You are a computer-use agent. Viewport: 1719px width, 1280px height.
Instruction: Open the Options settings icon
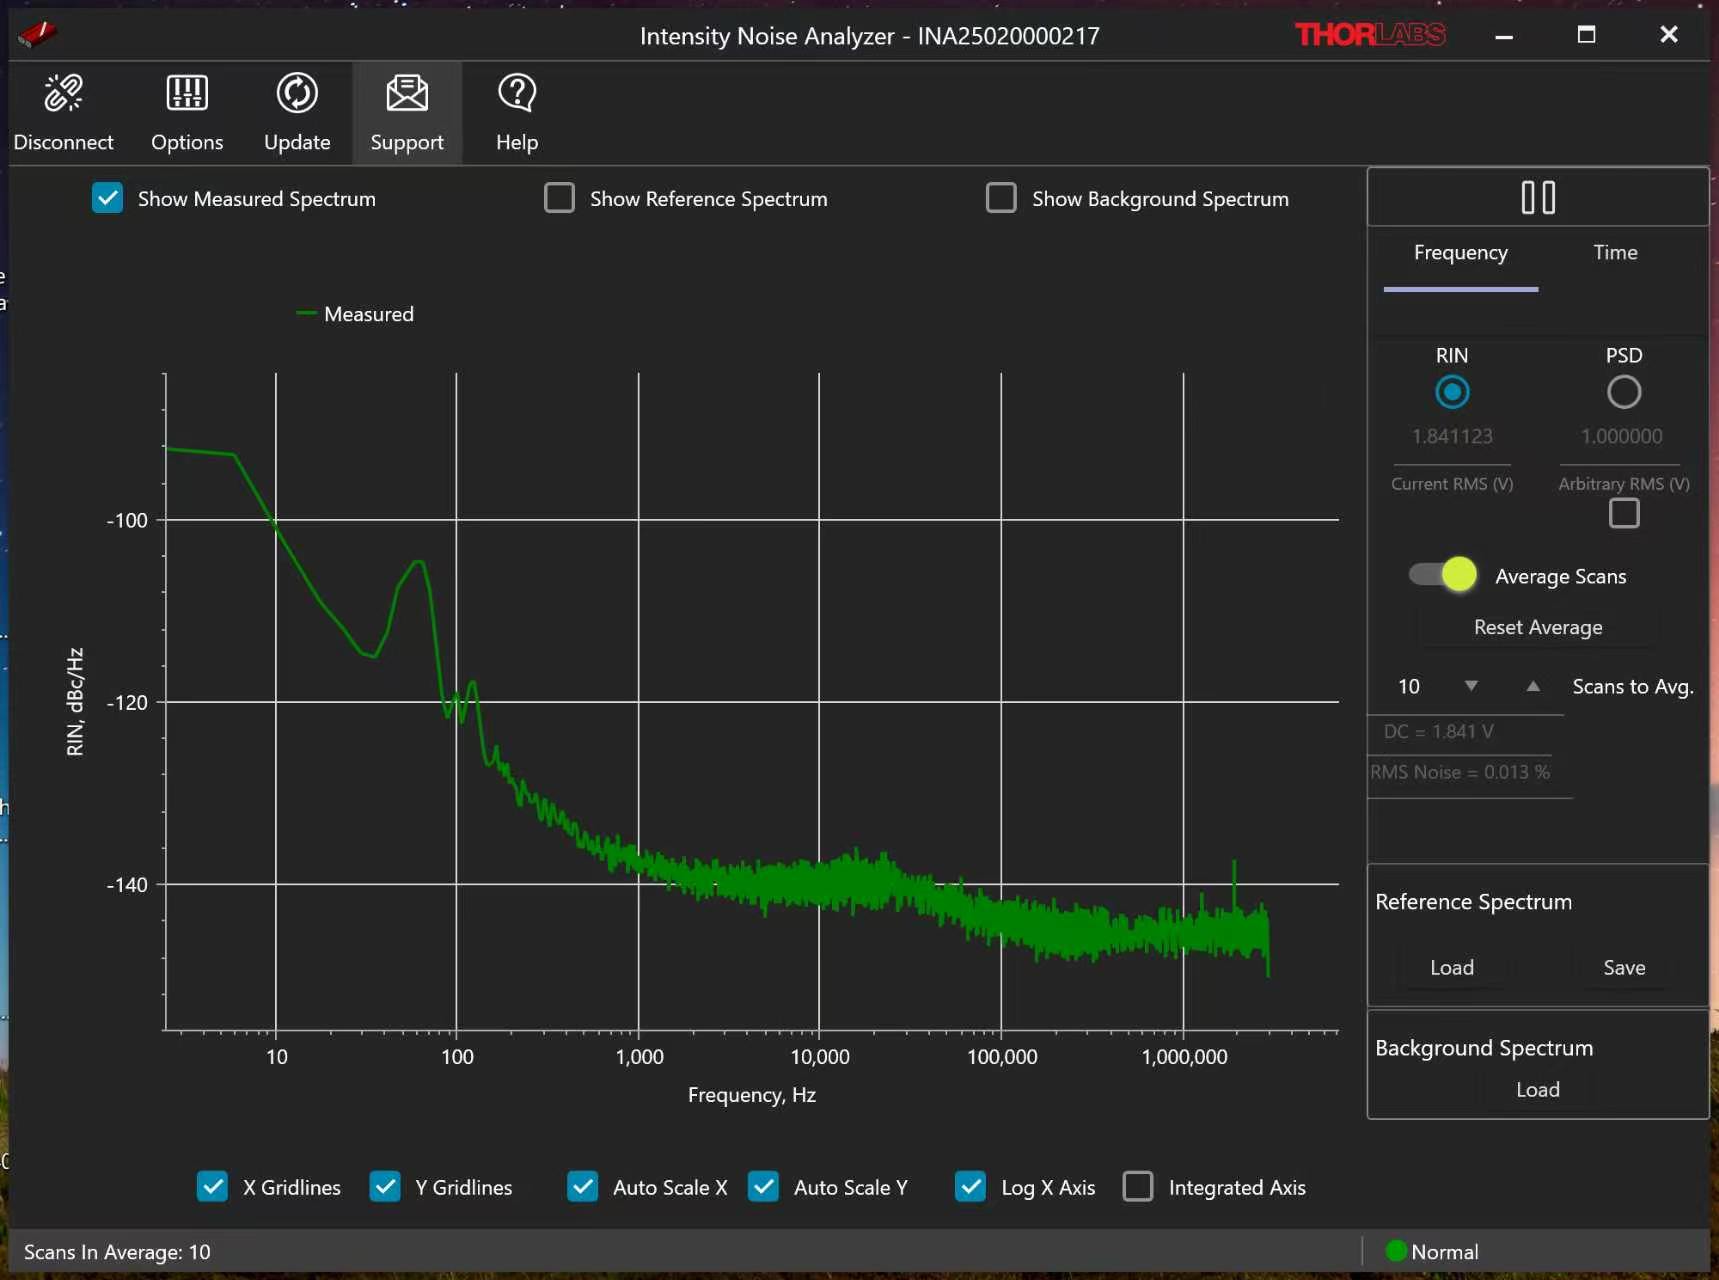pyautogui.click(x=187, y=93)
